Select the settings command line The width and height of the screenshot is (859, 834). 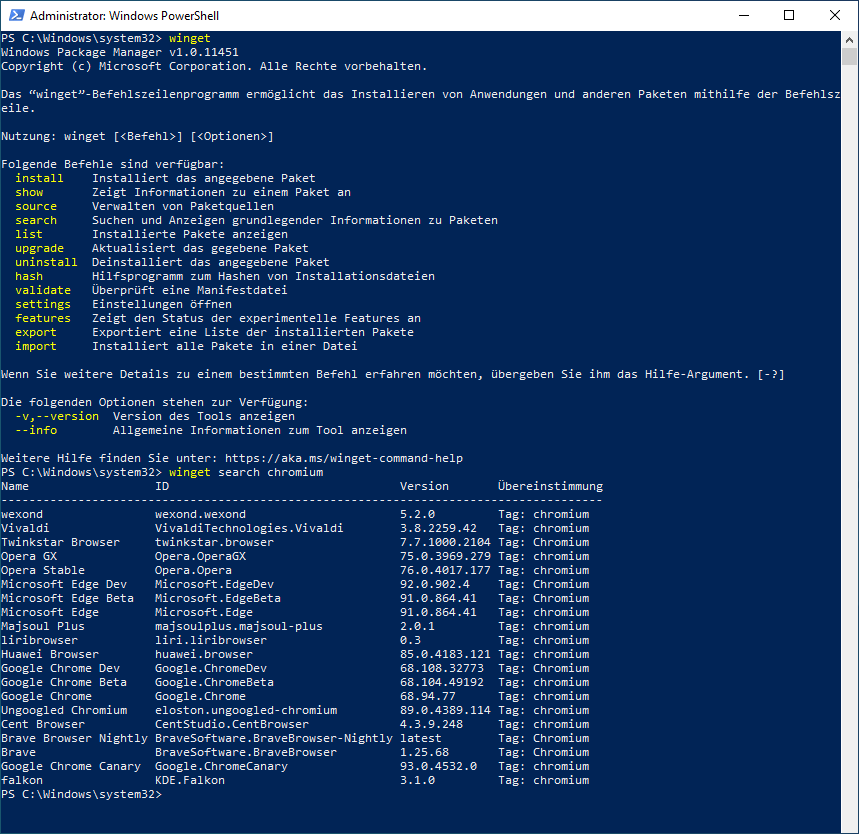point(42,303)
